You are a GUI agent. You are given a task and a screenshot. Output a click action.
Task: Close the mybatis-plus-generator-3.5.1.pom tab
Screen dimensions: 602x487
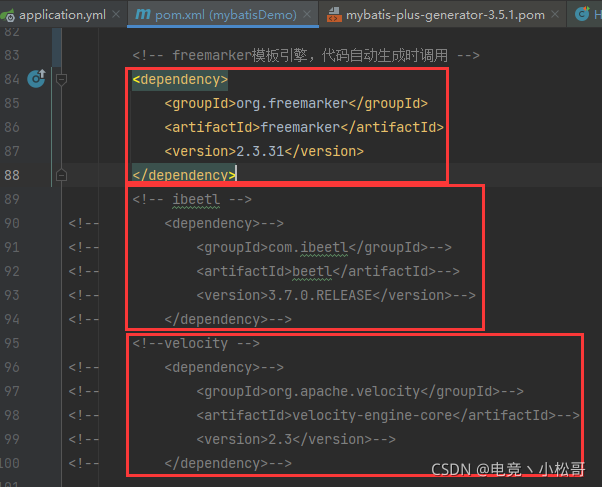[555, 15]
